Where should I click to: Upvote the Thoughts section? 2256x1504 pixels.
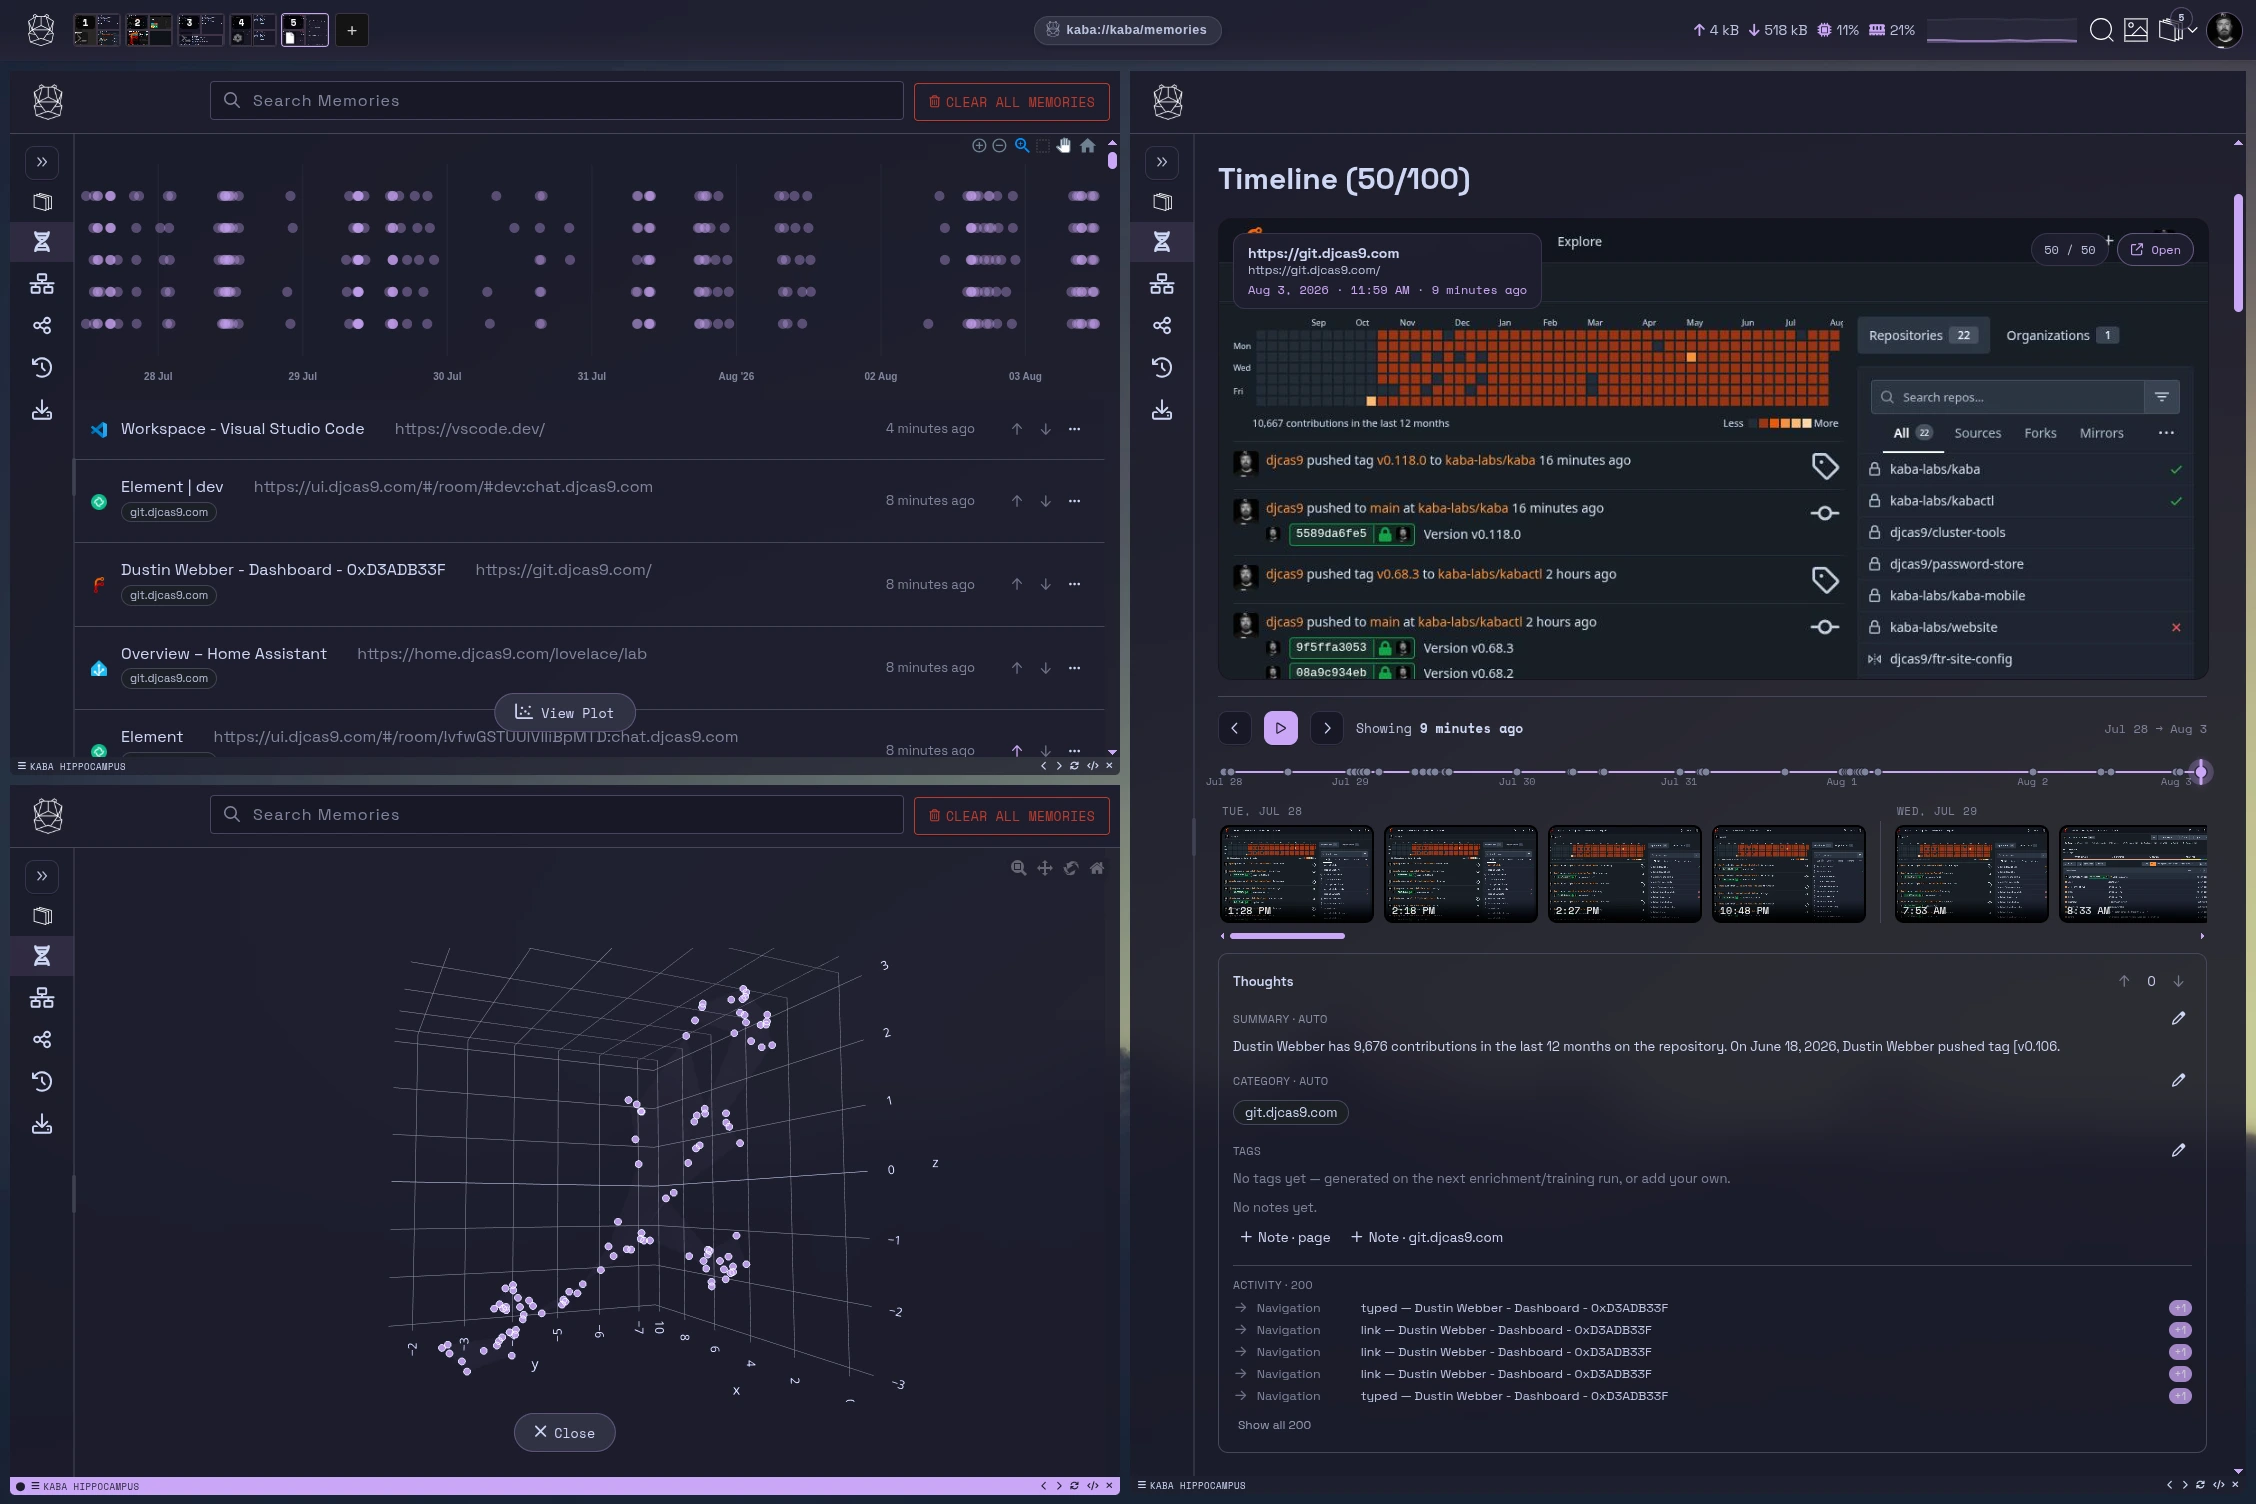point(2124,981)
